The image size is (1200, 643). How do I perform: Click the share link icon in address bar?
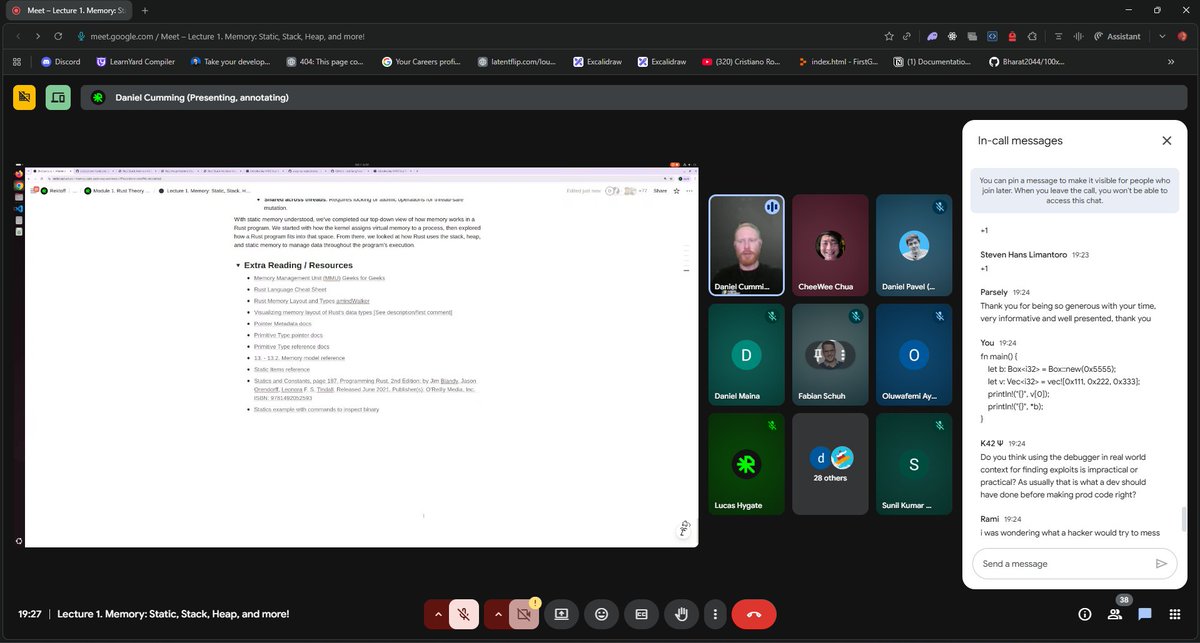907,36
